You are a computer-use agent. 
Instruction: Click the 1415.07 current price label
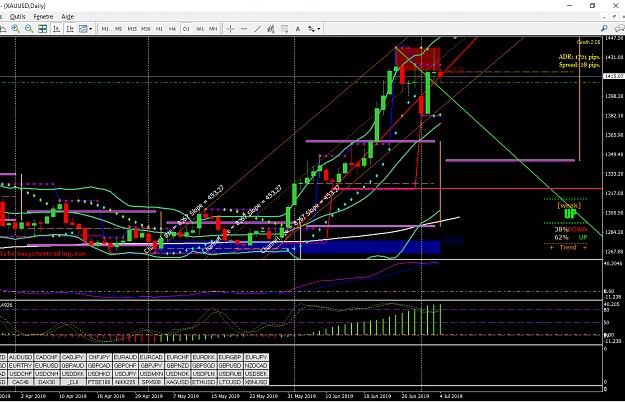[x=613, y=76]
